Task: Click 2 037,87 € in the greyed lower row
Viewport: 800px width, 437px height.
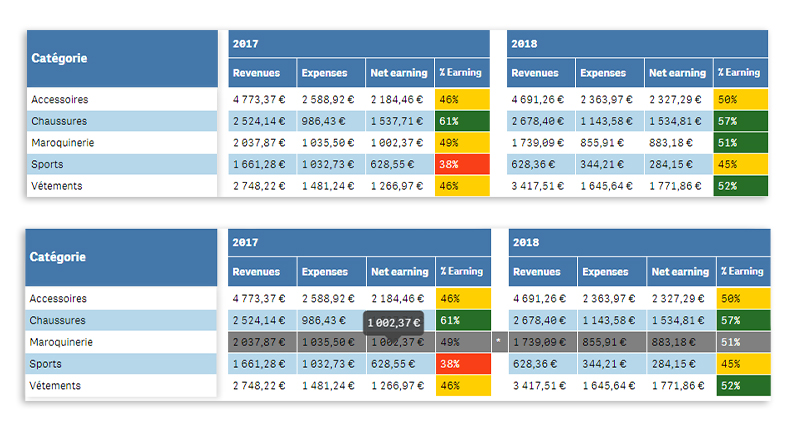Action: pyautogui.click(x=259, y=342)
